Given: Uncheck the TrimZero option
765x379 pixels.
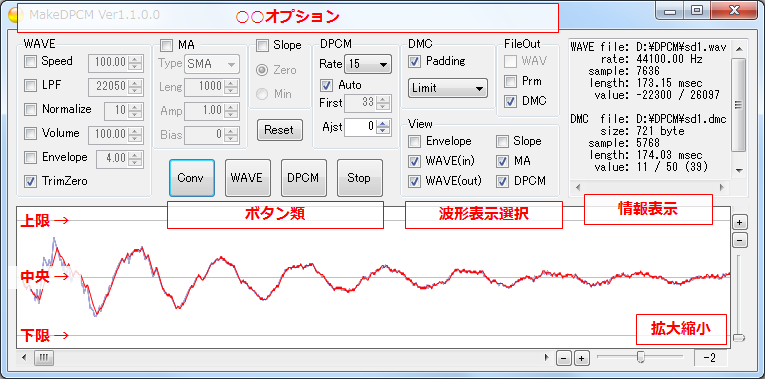Looking at the screenshot, I should click(x=30, y=181).
